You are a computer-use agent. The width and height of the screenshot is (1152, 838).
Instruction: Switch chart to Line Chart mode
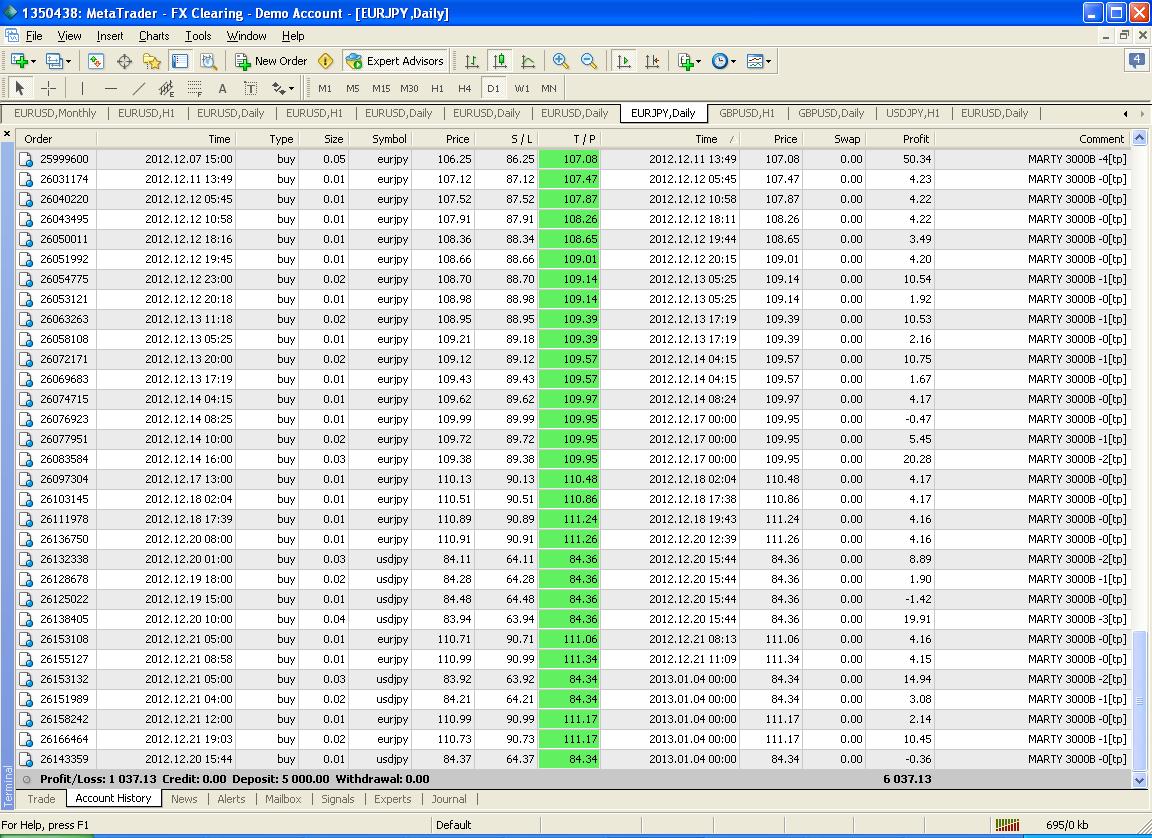point(528,62)
